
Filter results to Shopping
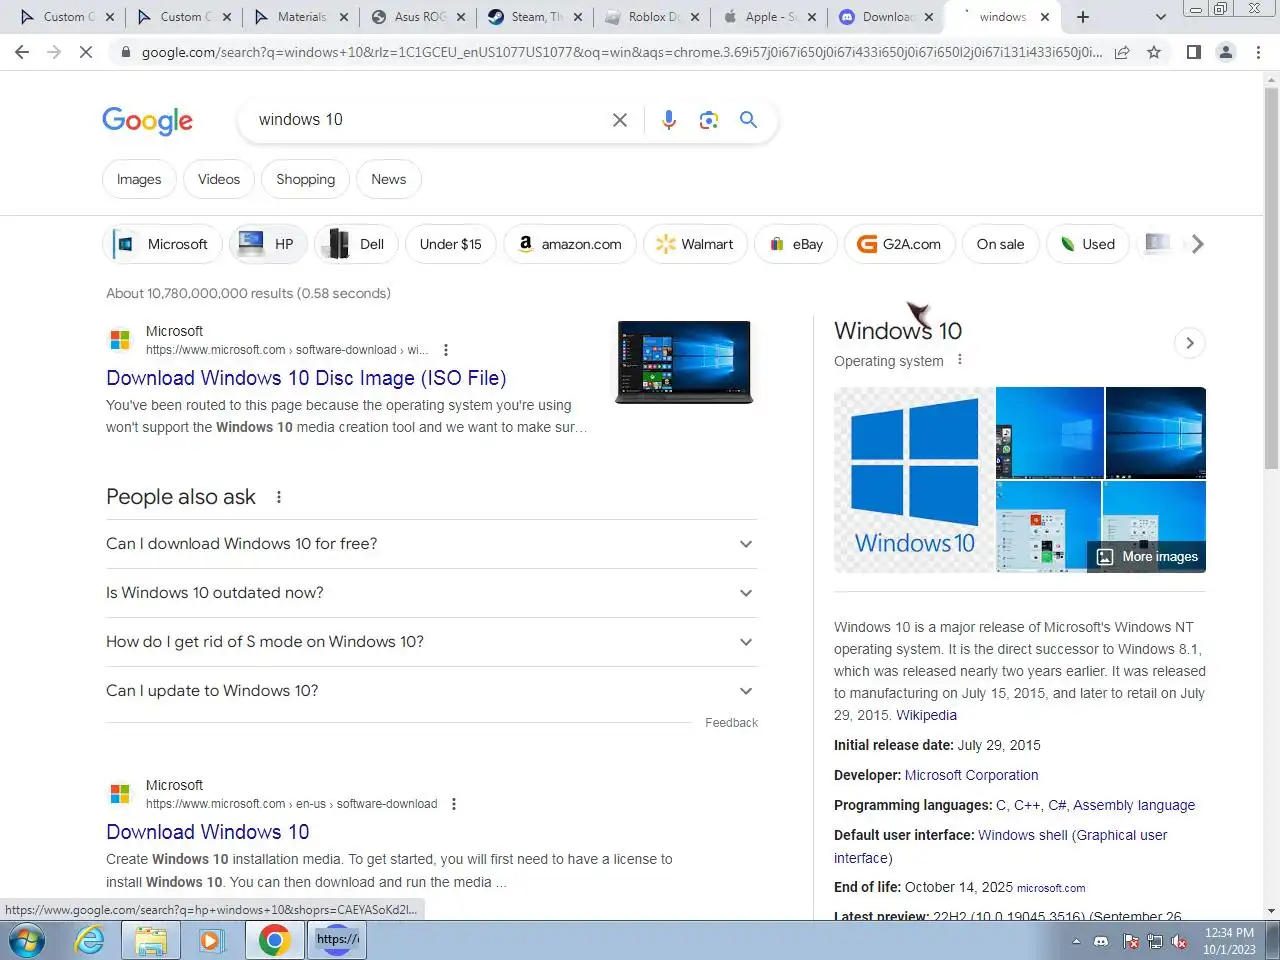click(x=305, y=179)
